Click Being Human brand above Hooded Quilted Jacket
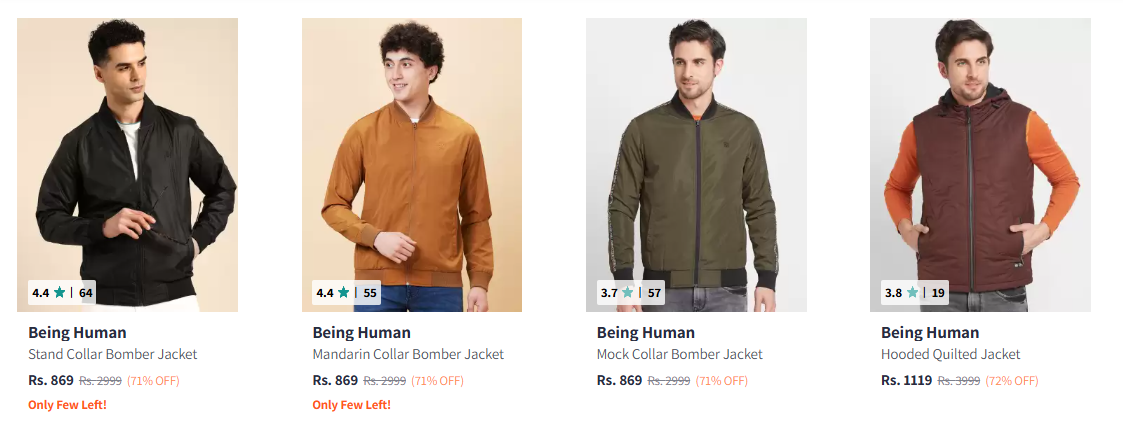1123x435 pixels. 930,333
